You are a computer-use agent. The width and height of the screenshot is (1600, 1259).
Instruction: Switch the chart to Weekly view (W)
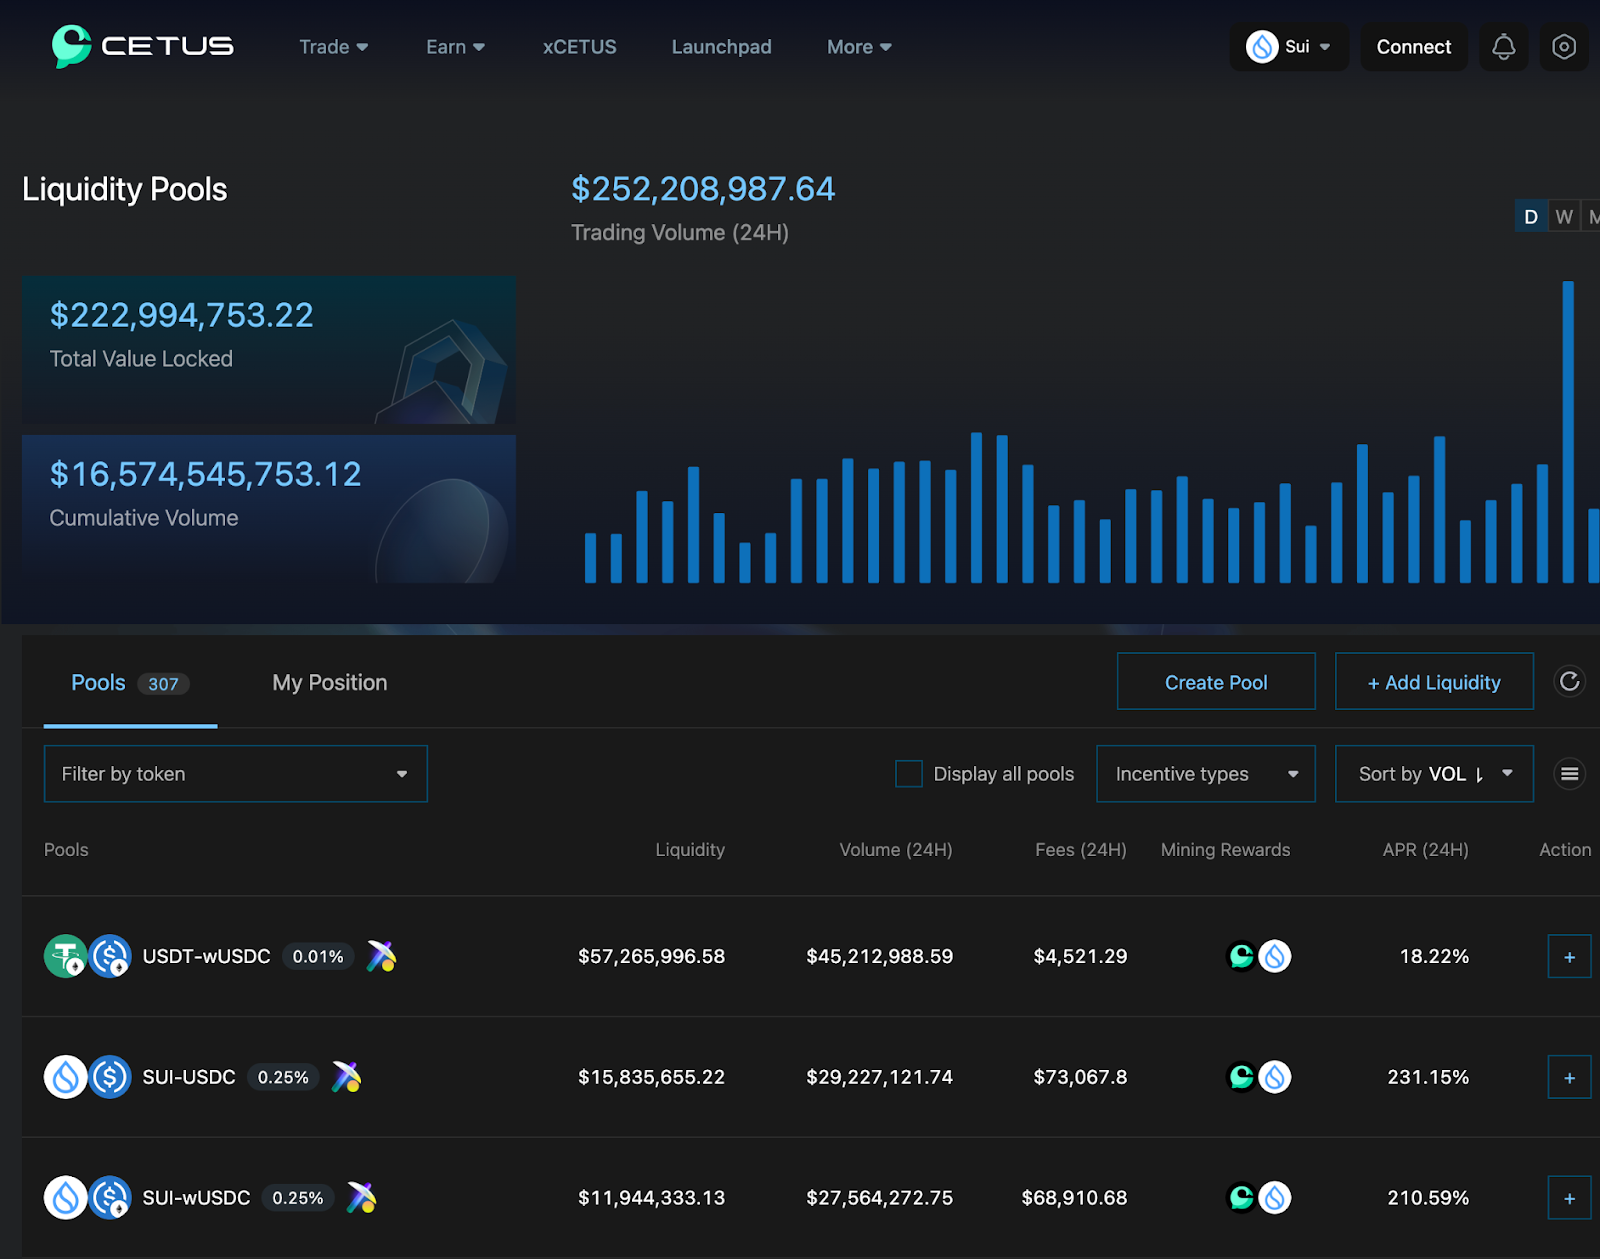tap(1564, 216)
